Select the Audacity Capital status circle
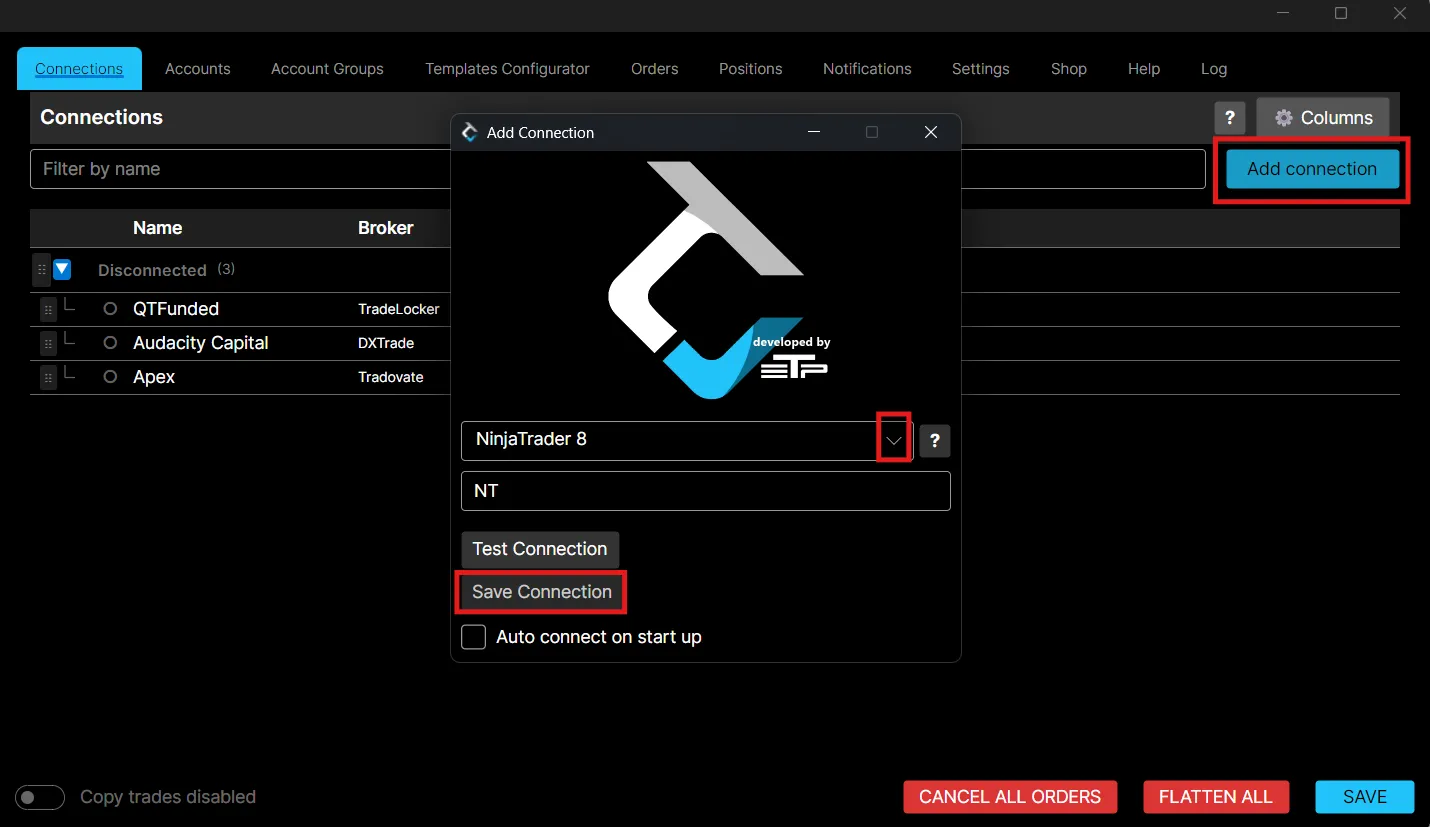The height and width of the screenshot is (827, 1430). pos(111,343)
